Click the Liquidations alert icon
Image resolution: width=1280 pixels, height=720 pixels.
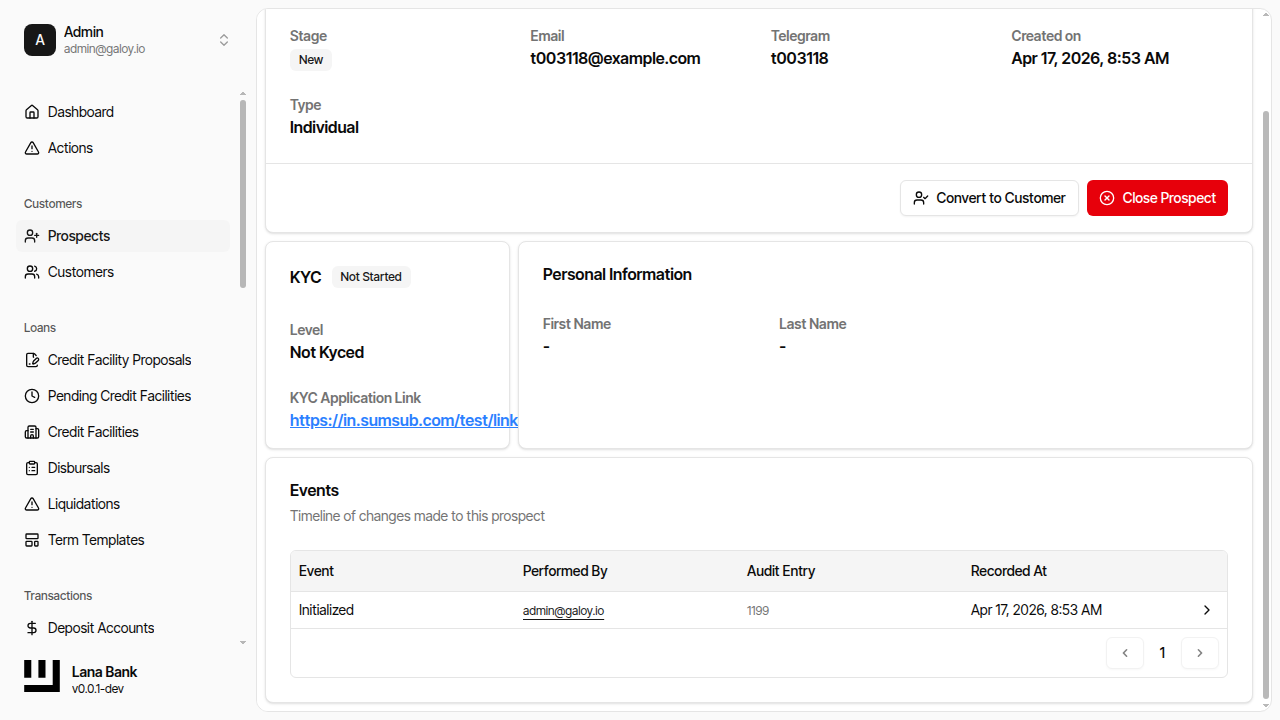click(x=32, y=504)
